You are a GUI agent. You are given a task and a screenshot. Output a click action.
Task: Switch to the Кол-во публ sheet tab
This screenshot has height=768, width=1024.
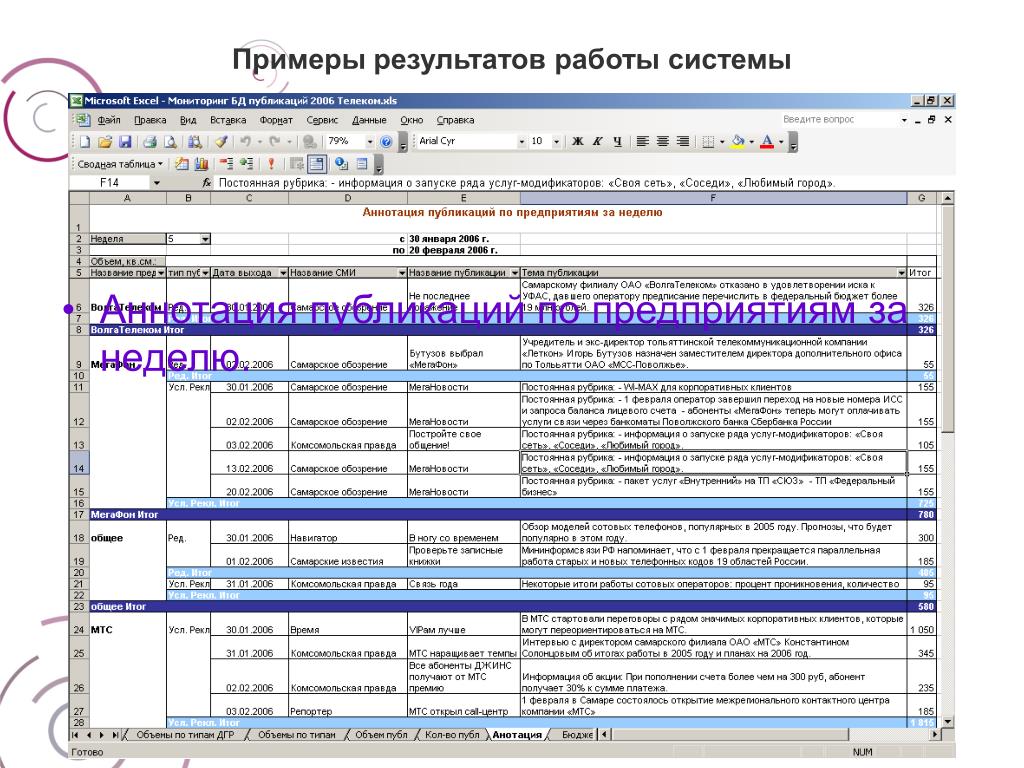452,735
